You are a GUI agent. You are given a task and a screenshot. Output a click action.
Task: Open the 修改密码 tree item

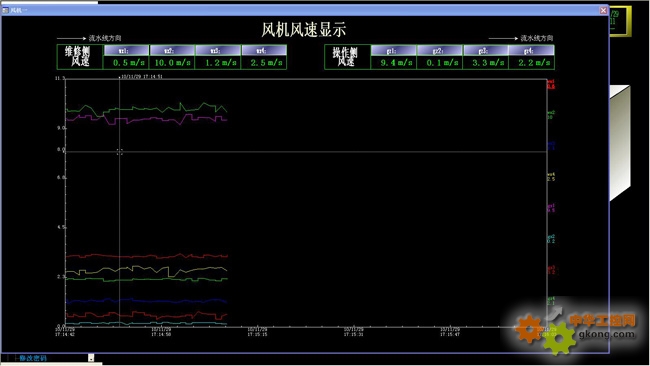click(x=33, y=358)
